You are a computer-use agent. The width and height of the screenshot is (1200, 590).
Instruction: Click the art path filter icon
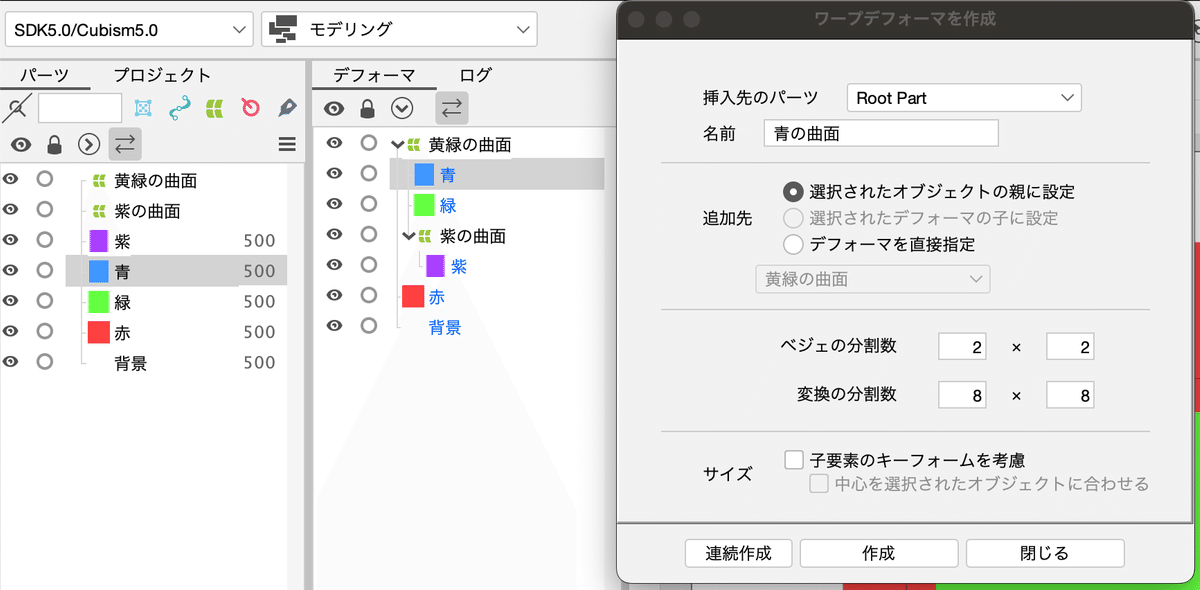179,108
